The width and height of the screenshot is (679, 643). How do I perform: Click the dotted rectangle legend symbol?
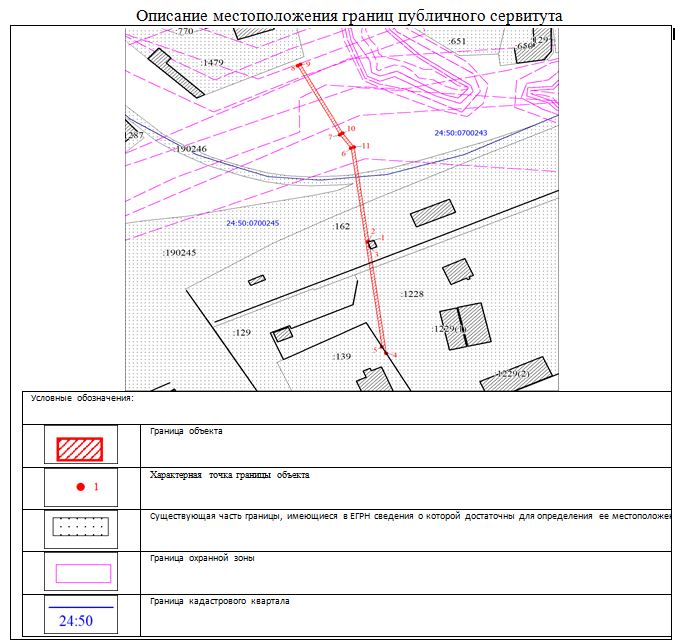click(x=80, y=526)
